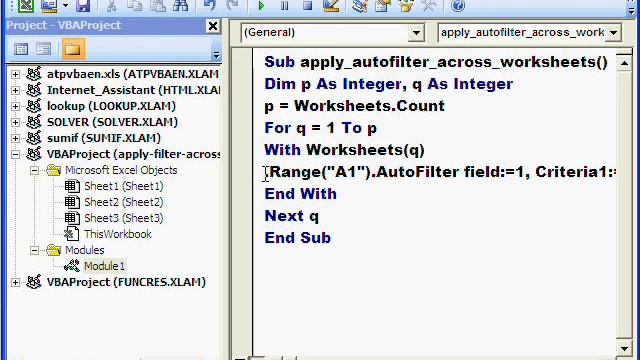Toggle Design Mode icon
This screenshot has height=360, width=640.
click(331, 6)
